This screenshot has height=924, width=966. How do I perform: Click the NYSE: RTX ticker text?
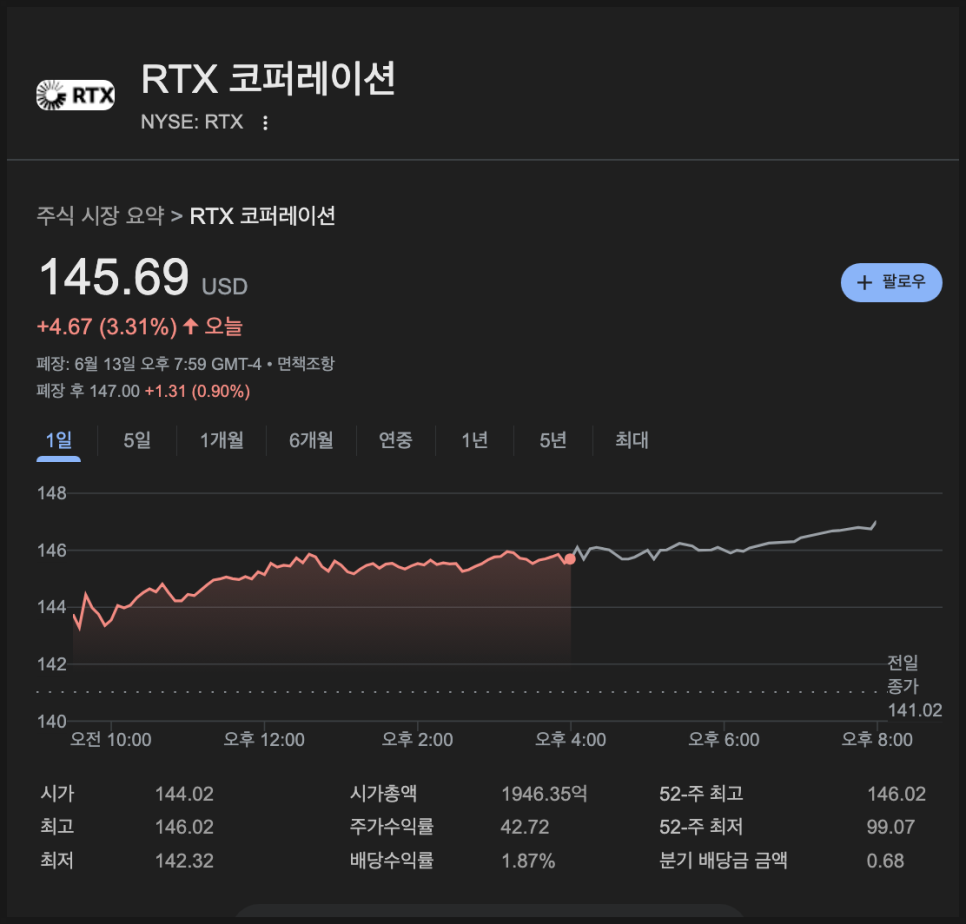(192, 122)
